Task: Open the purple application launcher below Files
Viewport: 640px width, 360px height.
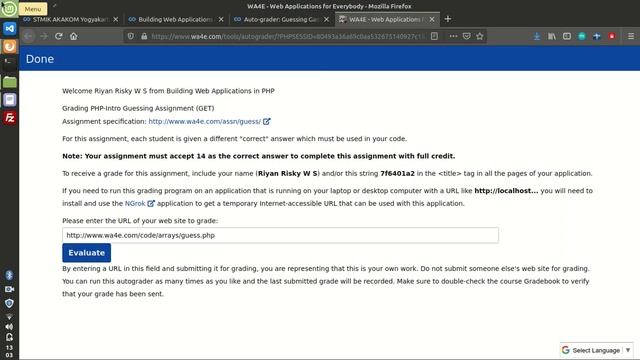Action: (x=9, y=100)
